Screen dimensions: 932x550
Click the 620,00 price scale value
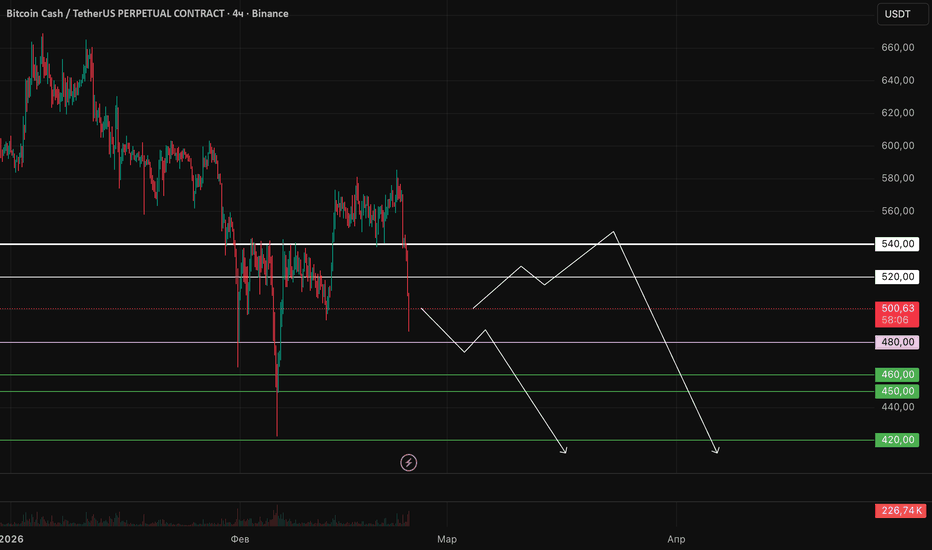tap(898, 113)
